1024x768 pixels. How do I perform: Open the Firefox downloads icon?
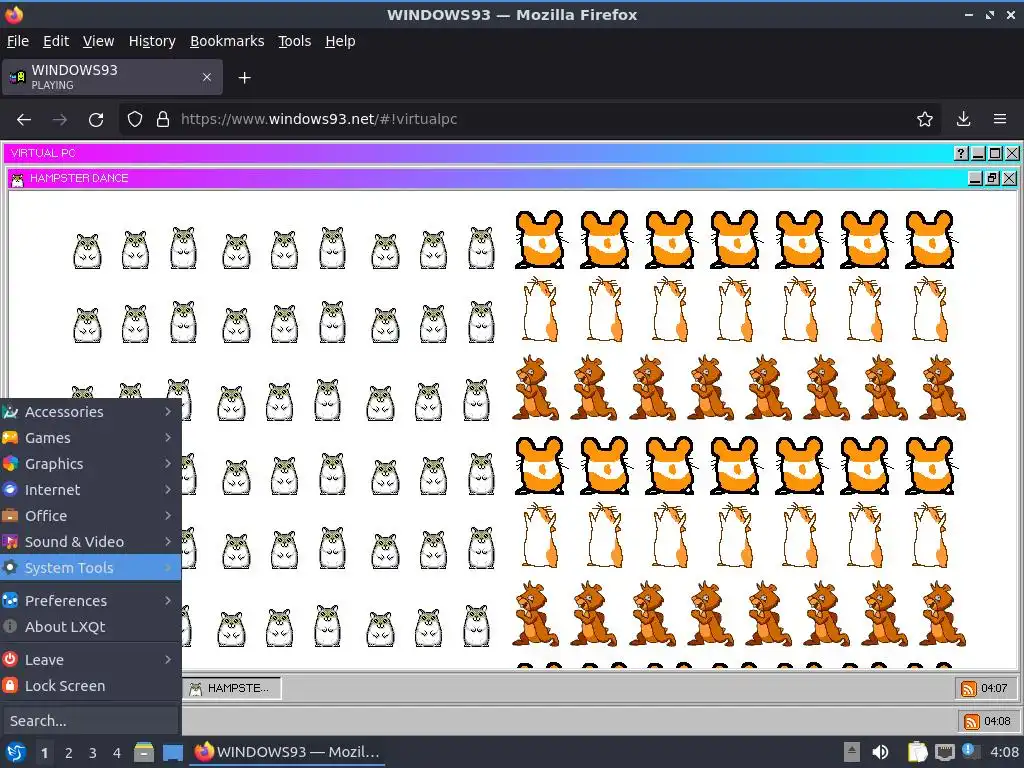(x=963, y=119)
